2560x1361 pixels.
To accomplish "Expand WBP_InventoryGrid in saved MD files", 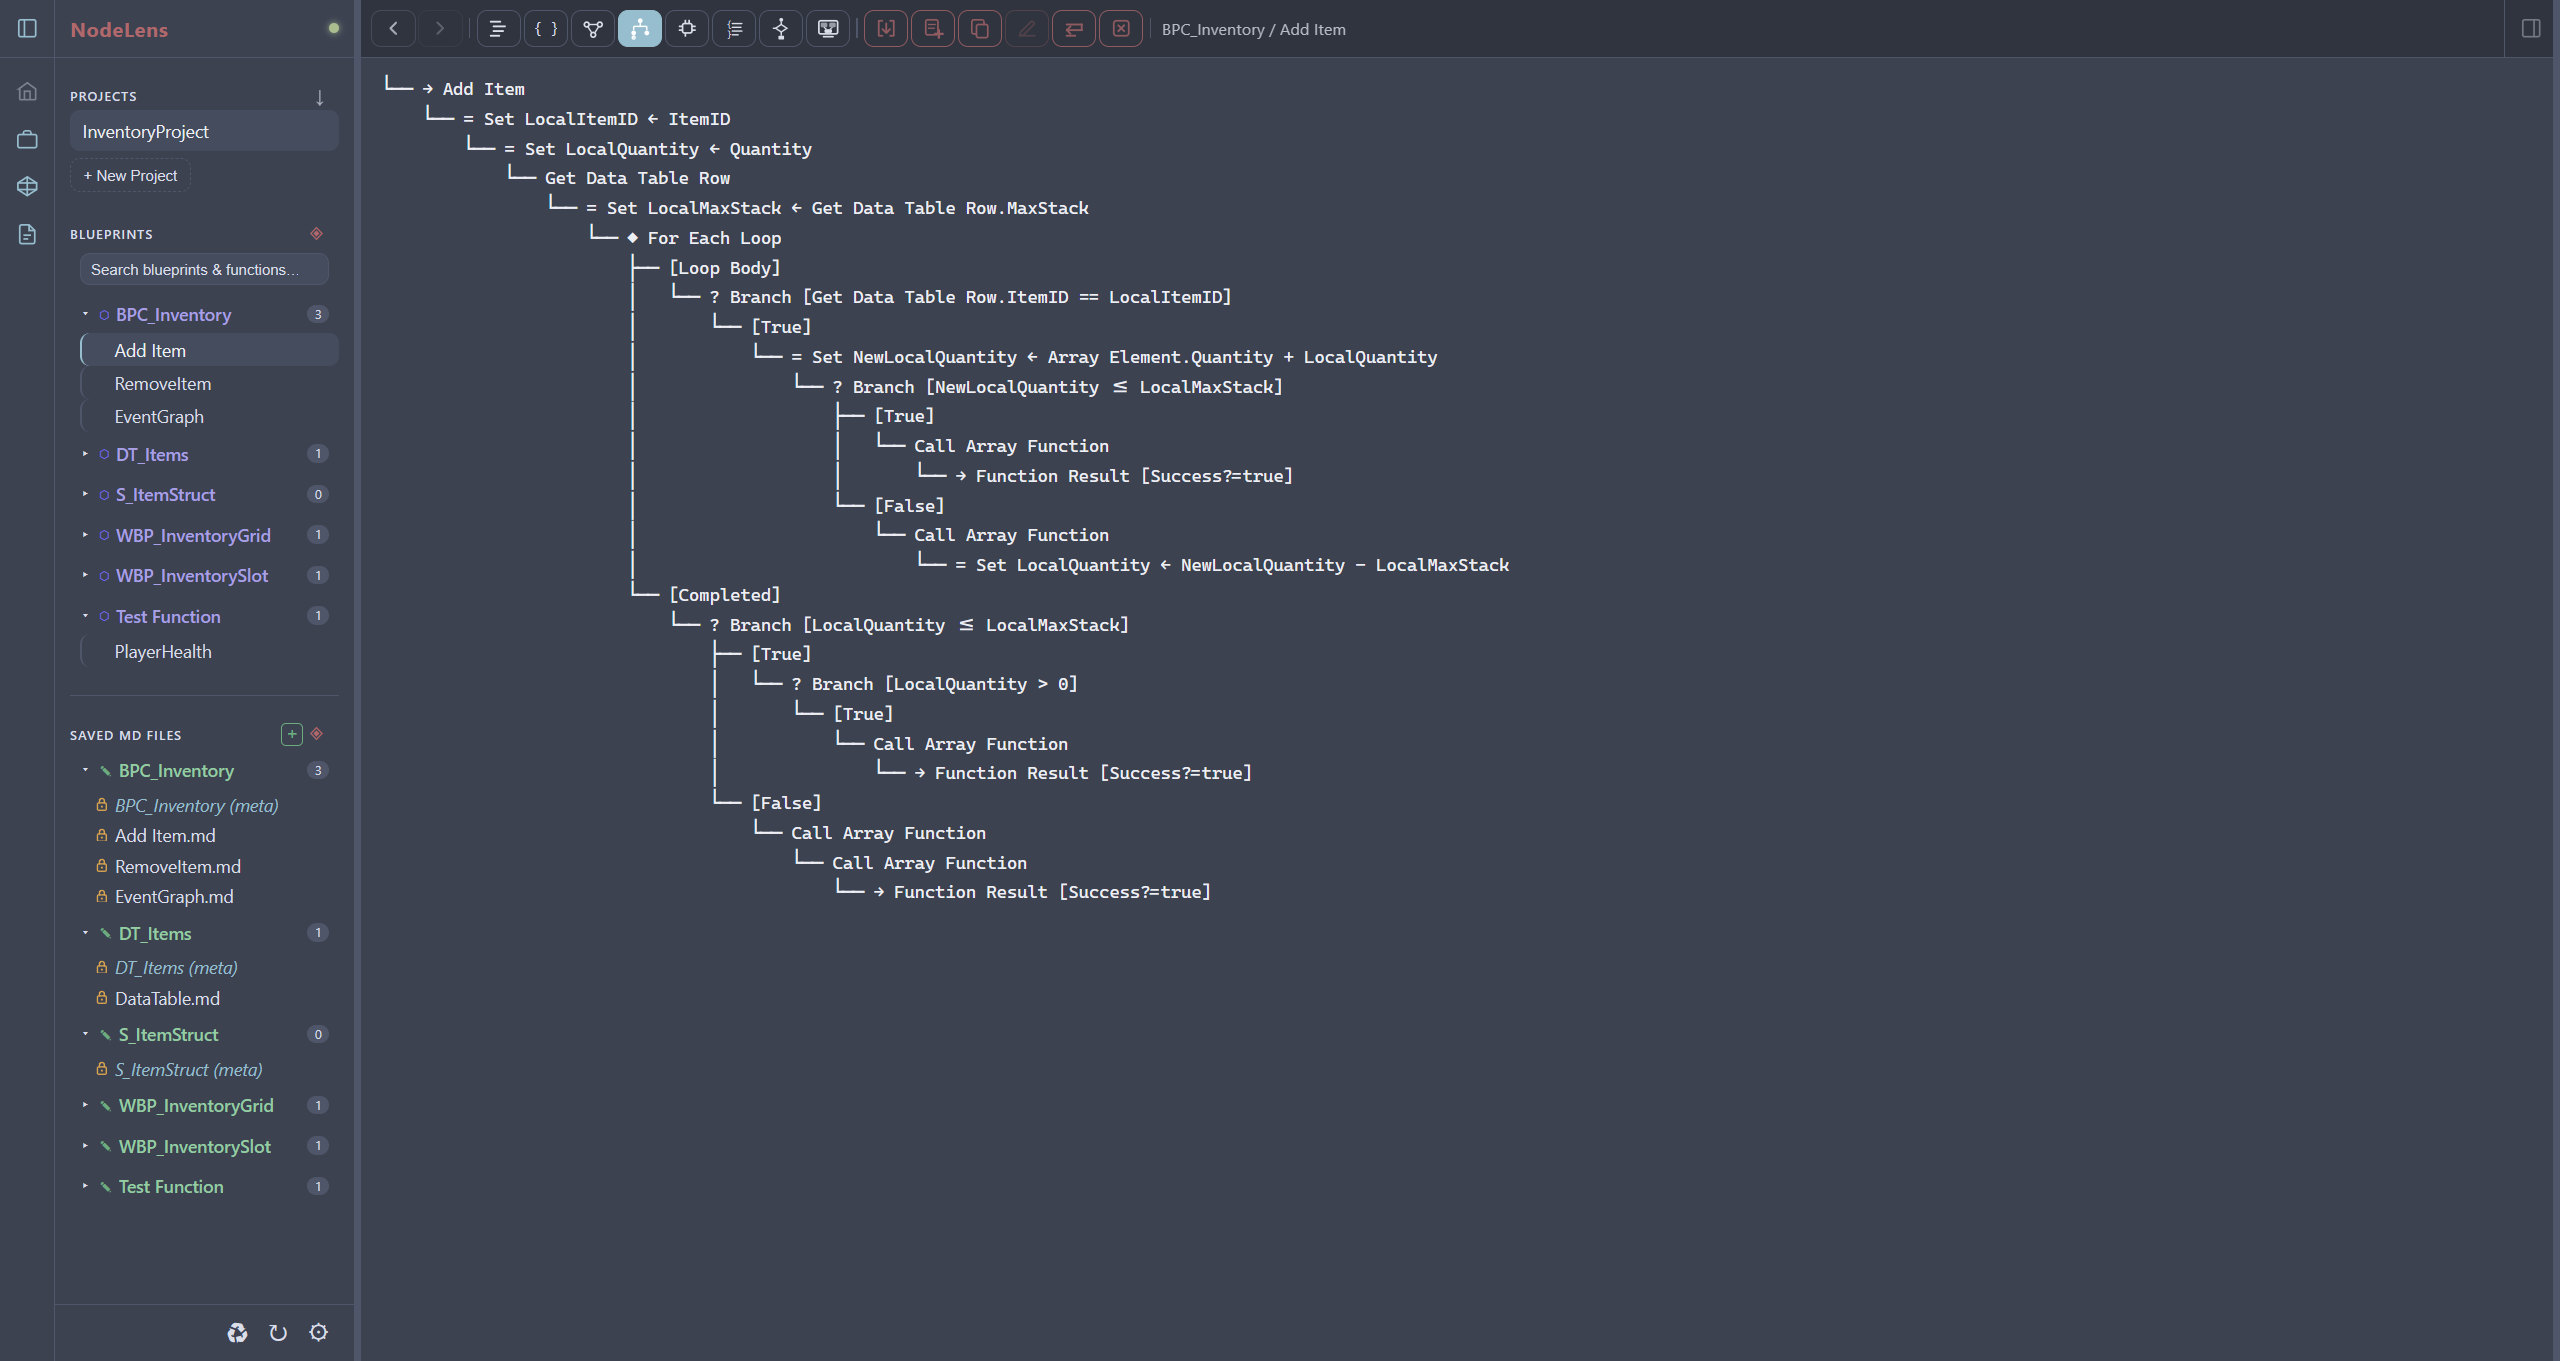I will click(85, 1105).
